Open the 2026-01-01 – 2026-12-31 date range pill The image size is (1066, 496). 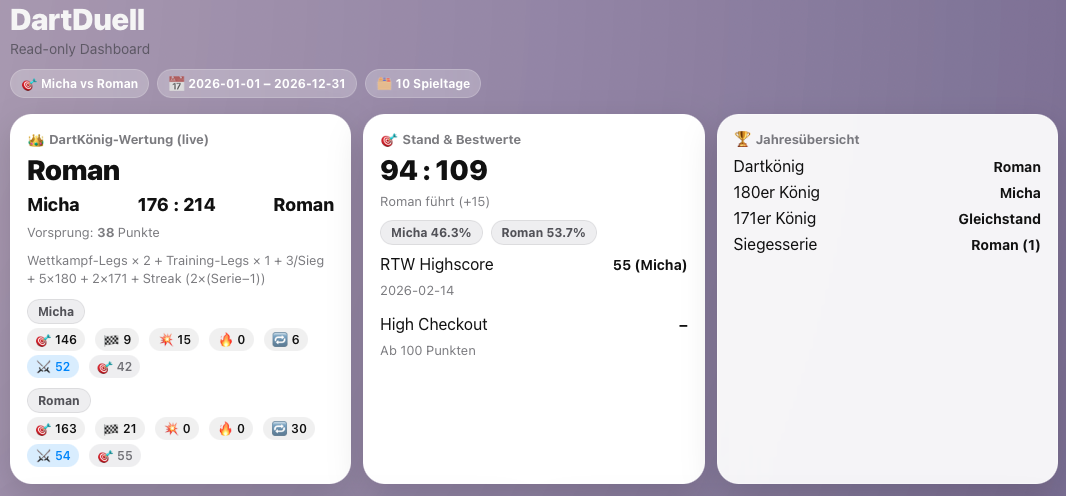(x=257, y=84)
